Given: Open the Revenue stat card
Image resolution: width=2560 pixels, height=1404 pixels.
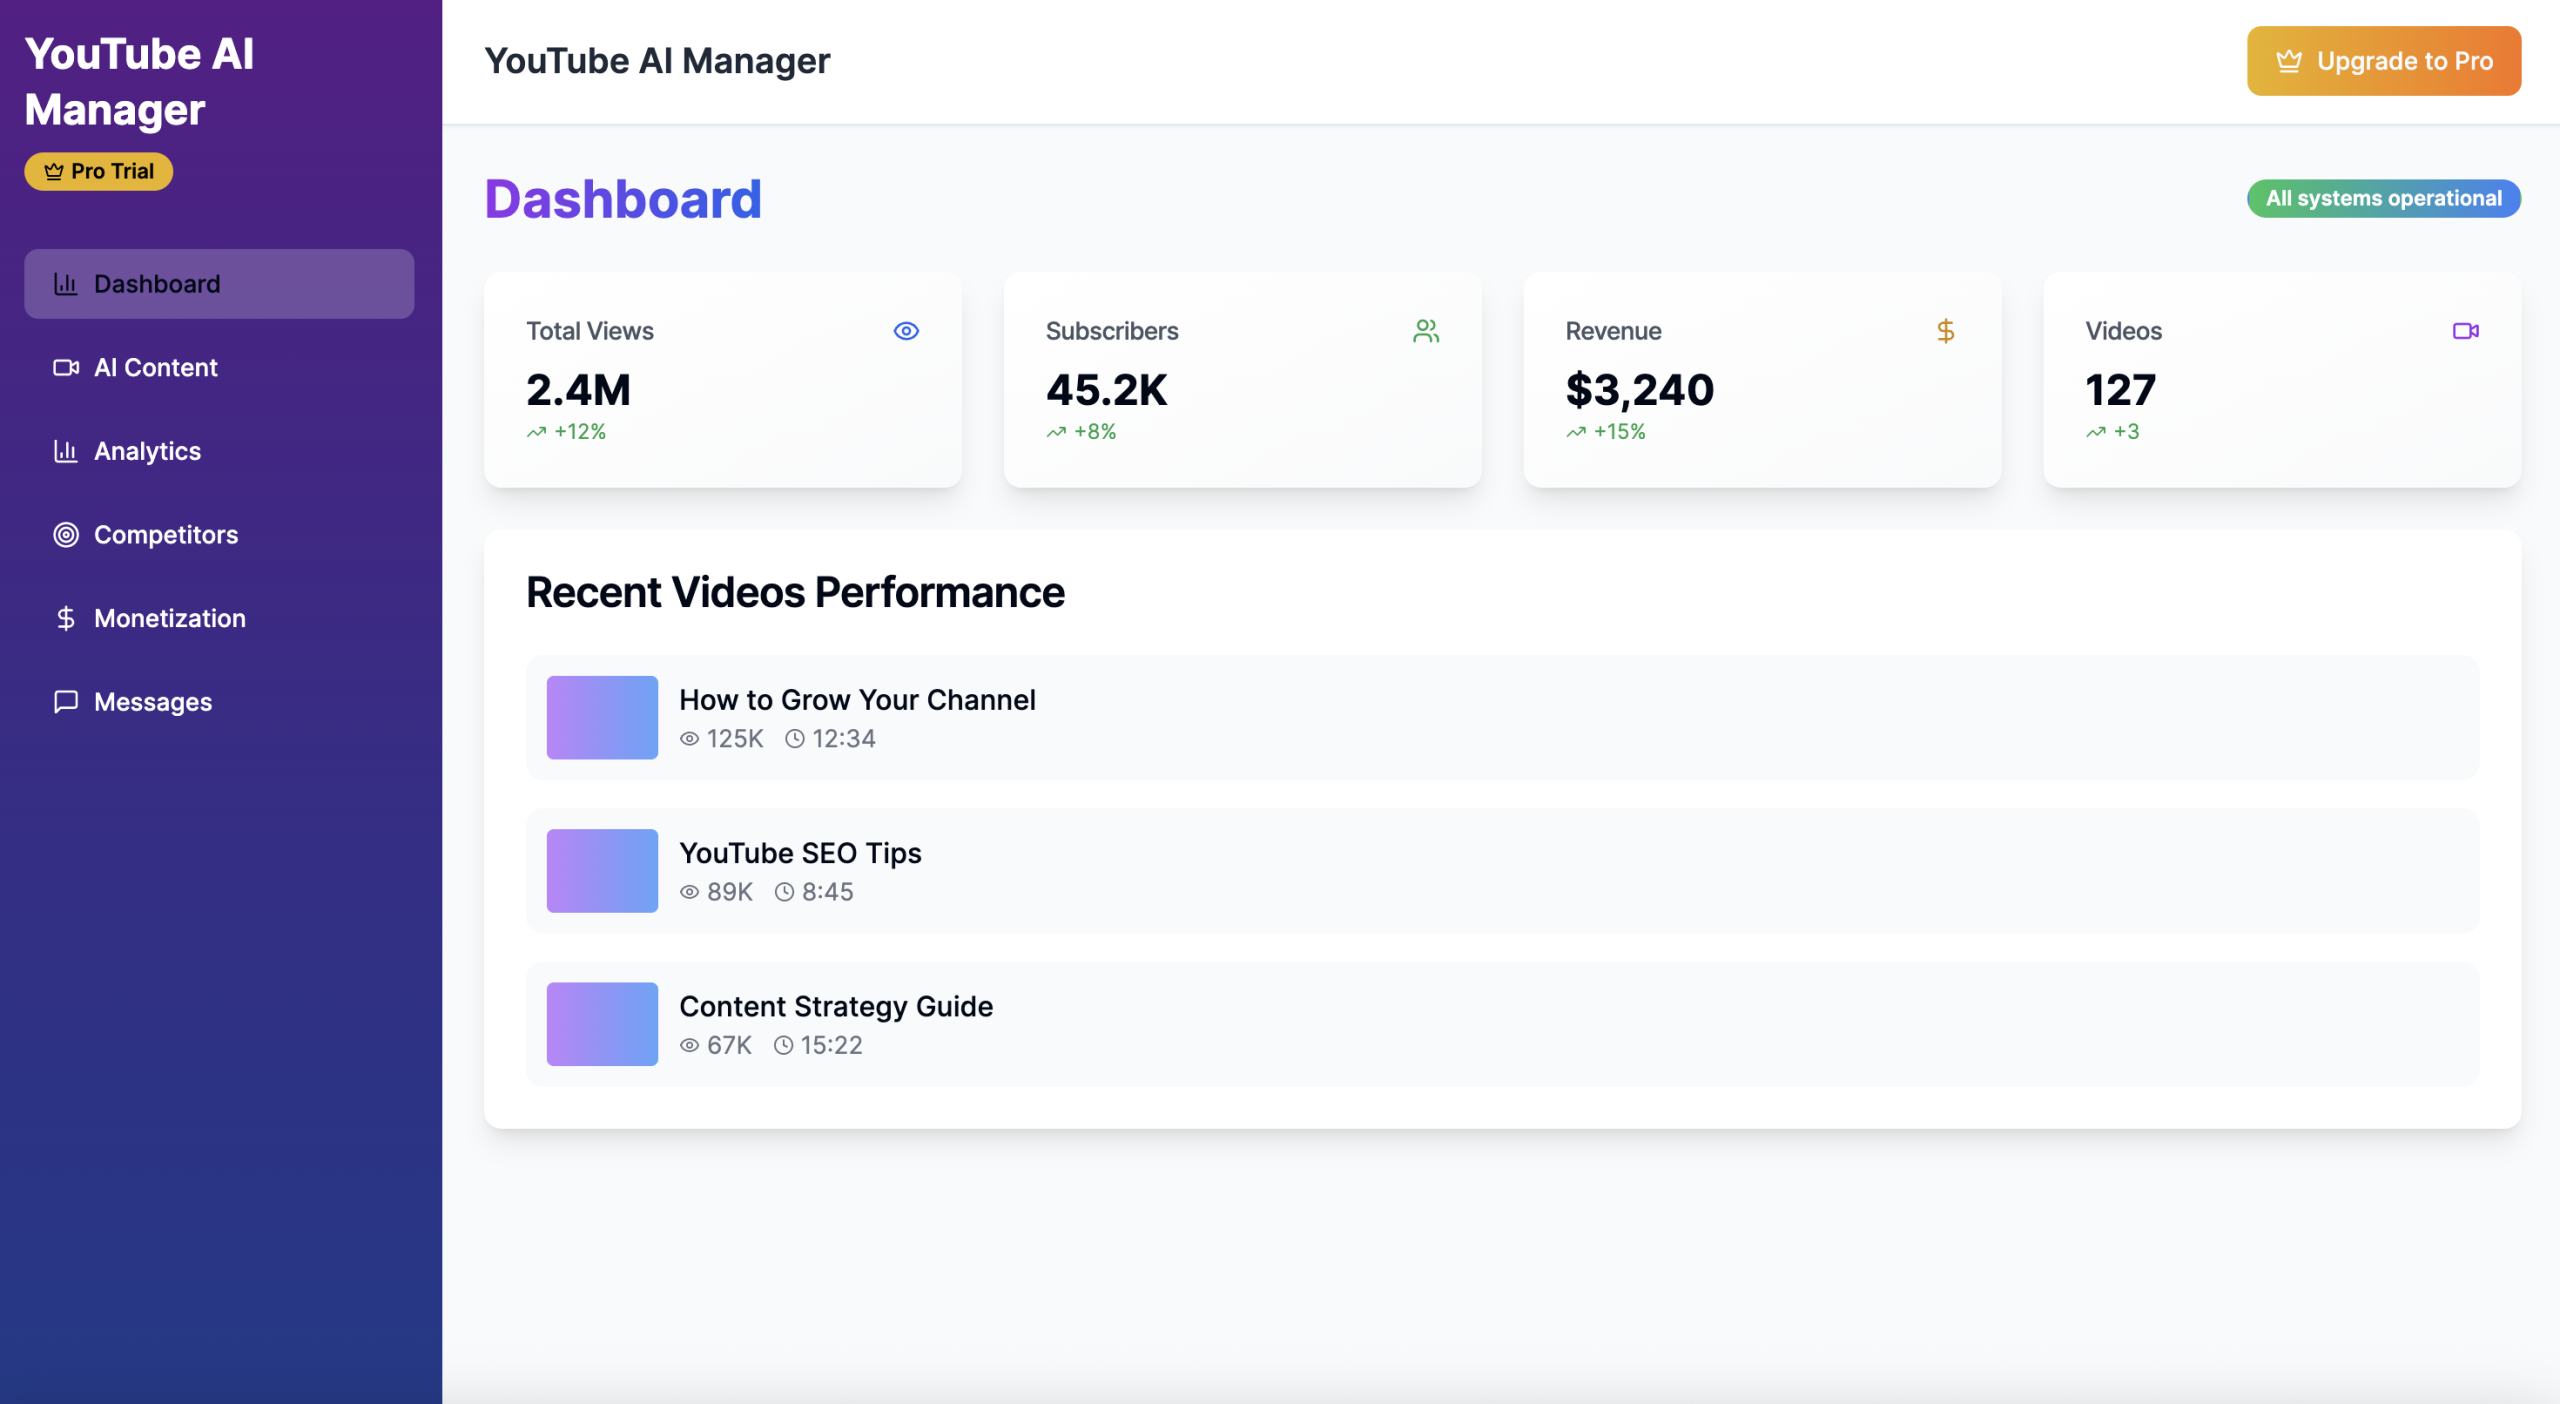Looking at the screenshot, I should point(1762,380).
